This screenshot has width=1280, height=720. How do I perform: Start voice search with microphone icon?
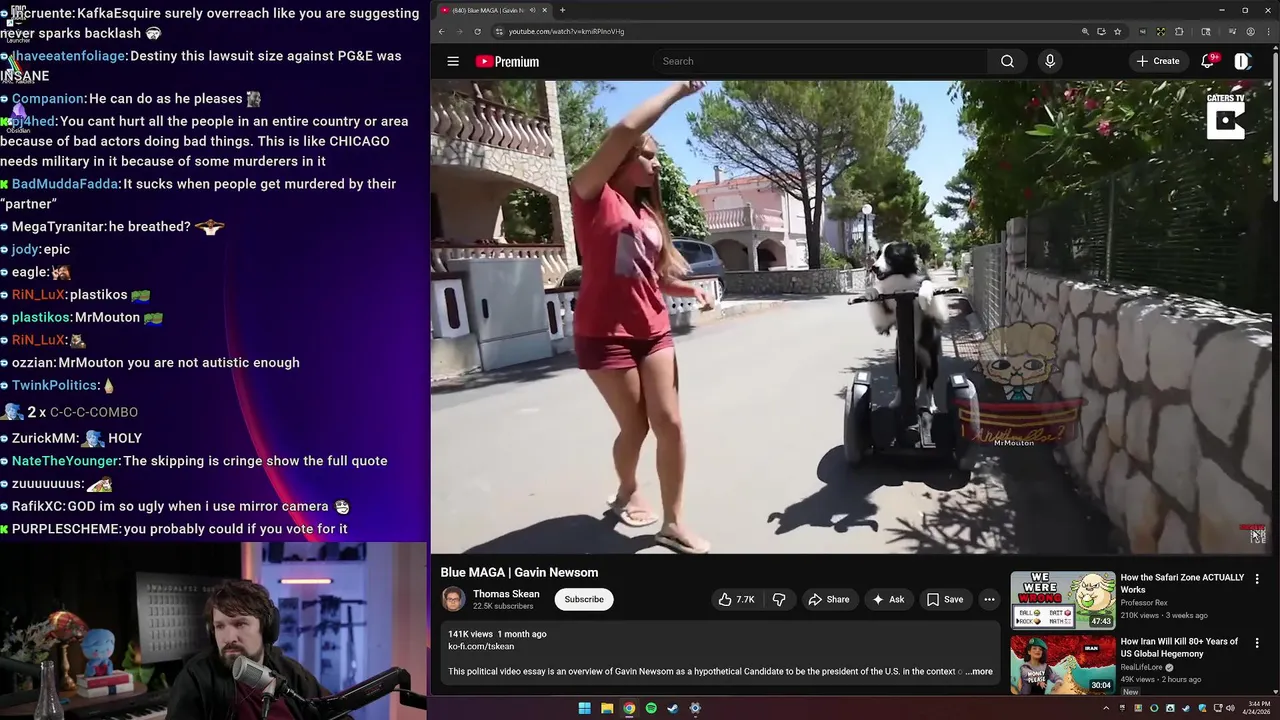coord(1049,61)
